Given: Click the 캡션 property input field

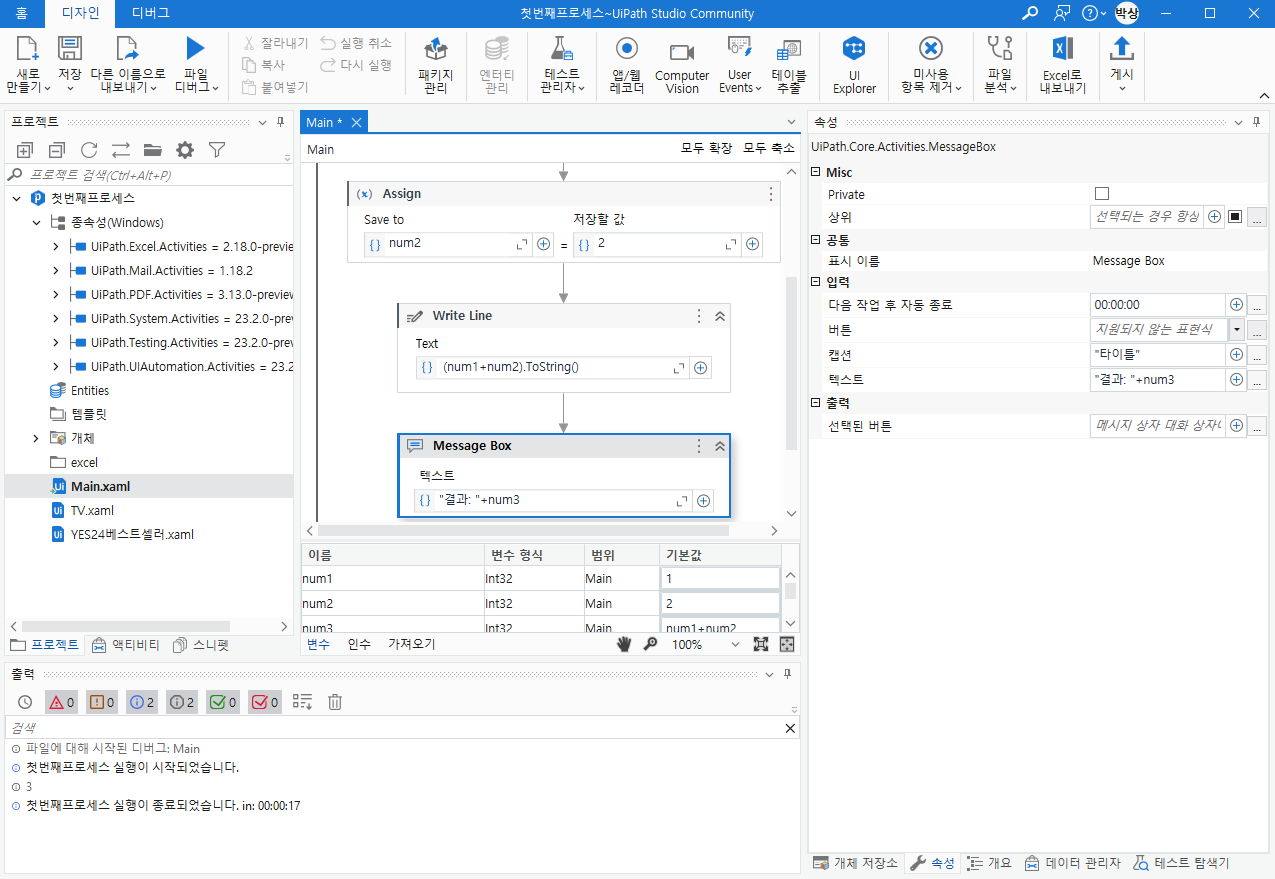Looking at the screenshot, I should pos(1157,355).
